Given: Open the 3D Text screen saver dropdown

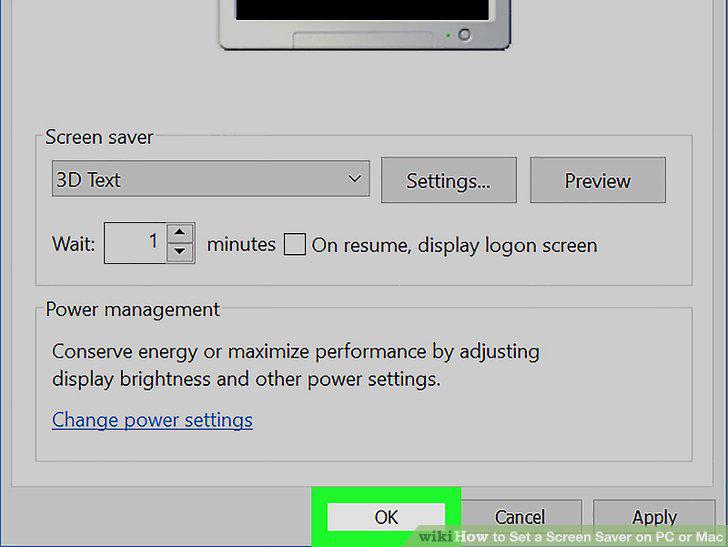Looking at the screenshot, I should click(211, 179).
